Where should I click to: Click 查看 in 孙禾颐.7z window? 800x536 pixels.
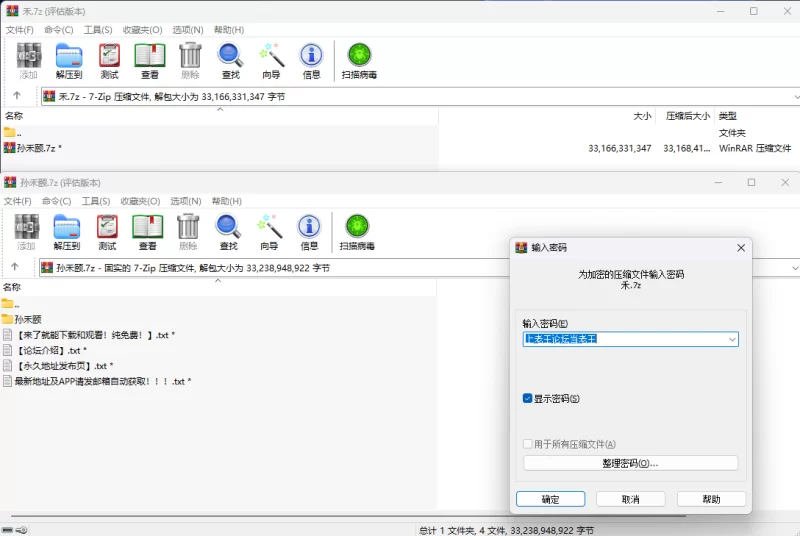(147, 233)
